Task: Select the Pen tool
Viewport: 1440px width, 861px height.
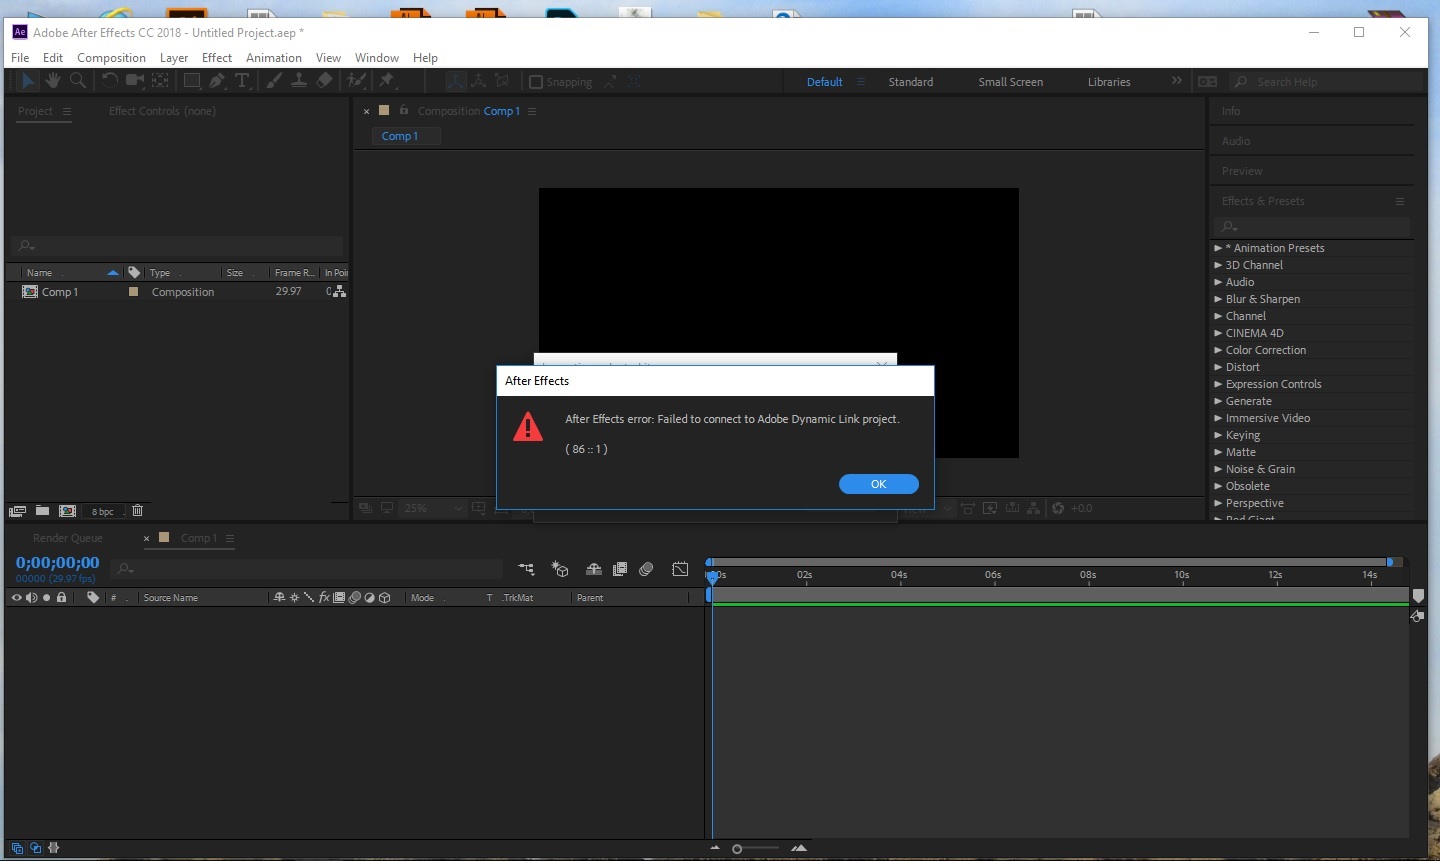Action: [217, 81]
